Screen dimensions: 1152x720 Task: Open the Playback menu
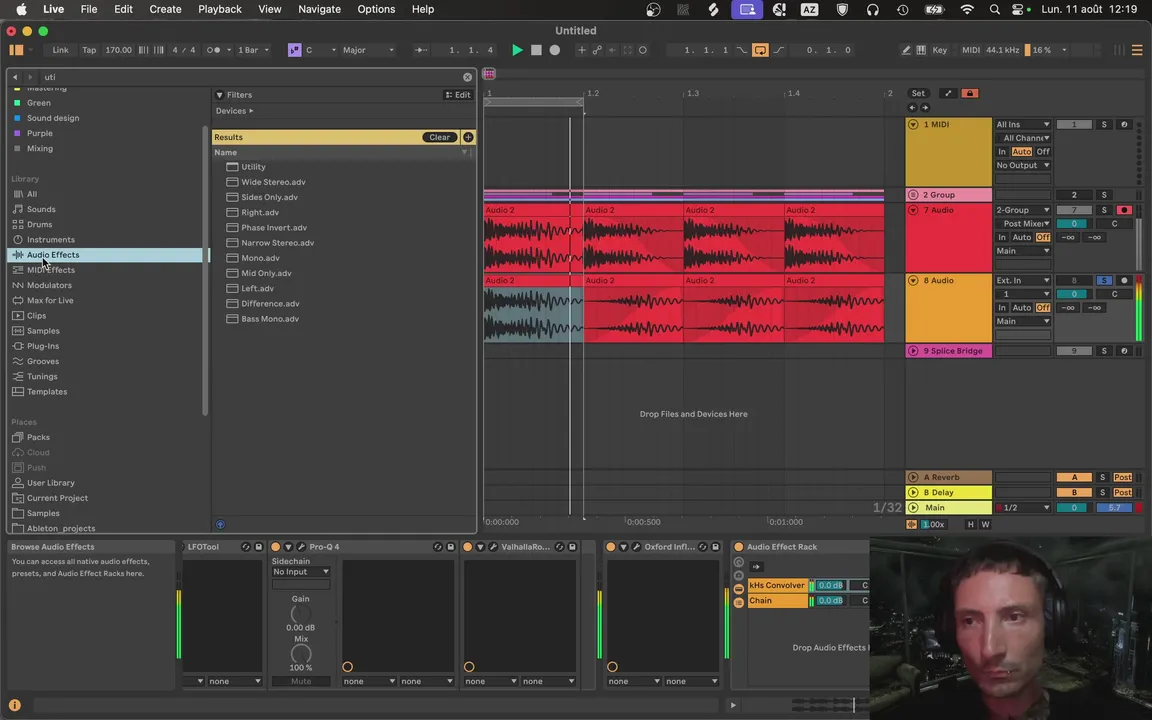[220, 10]
